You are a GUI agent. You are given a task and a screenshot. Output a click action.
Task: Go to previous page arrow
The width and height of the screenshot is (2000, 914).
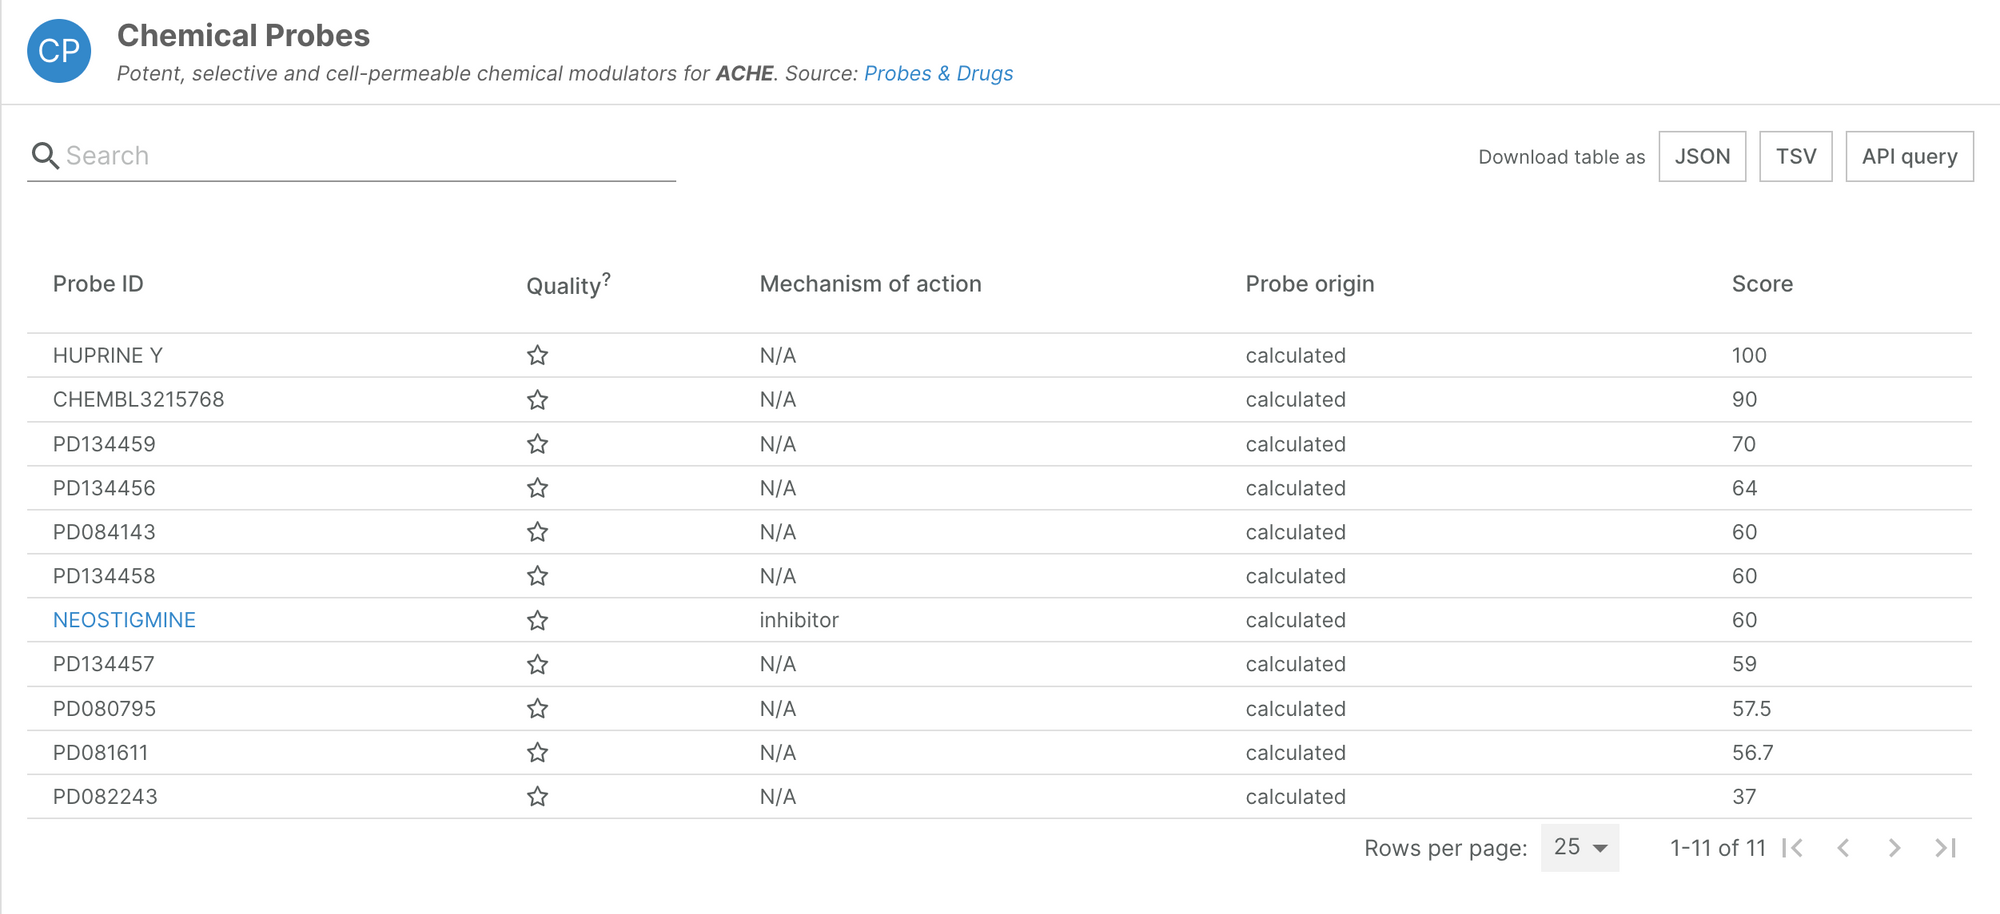click(1843, 848)
